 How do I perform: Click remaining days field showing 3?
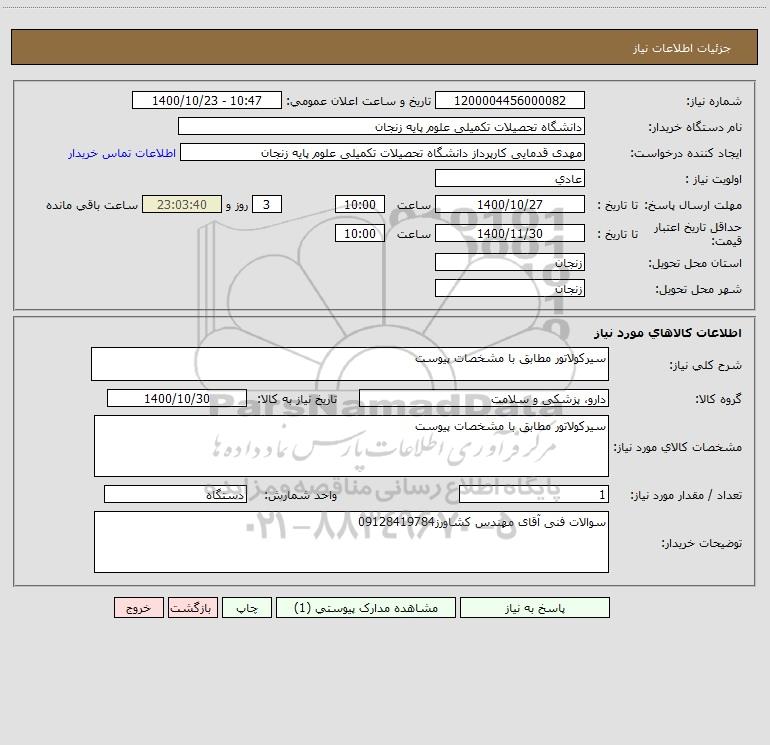tap(267, 204)
